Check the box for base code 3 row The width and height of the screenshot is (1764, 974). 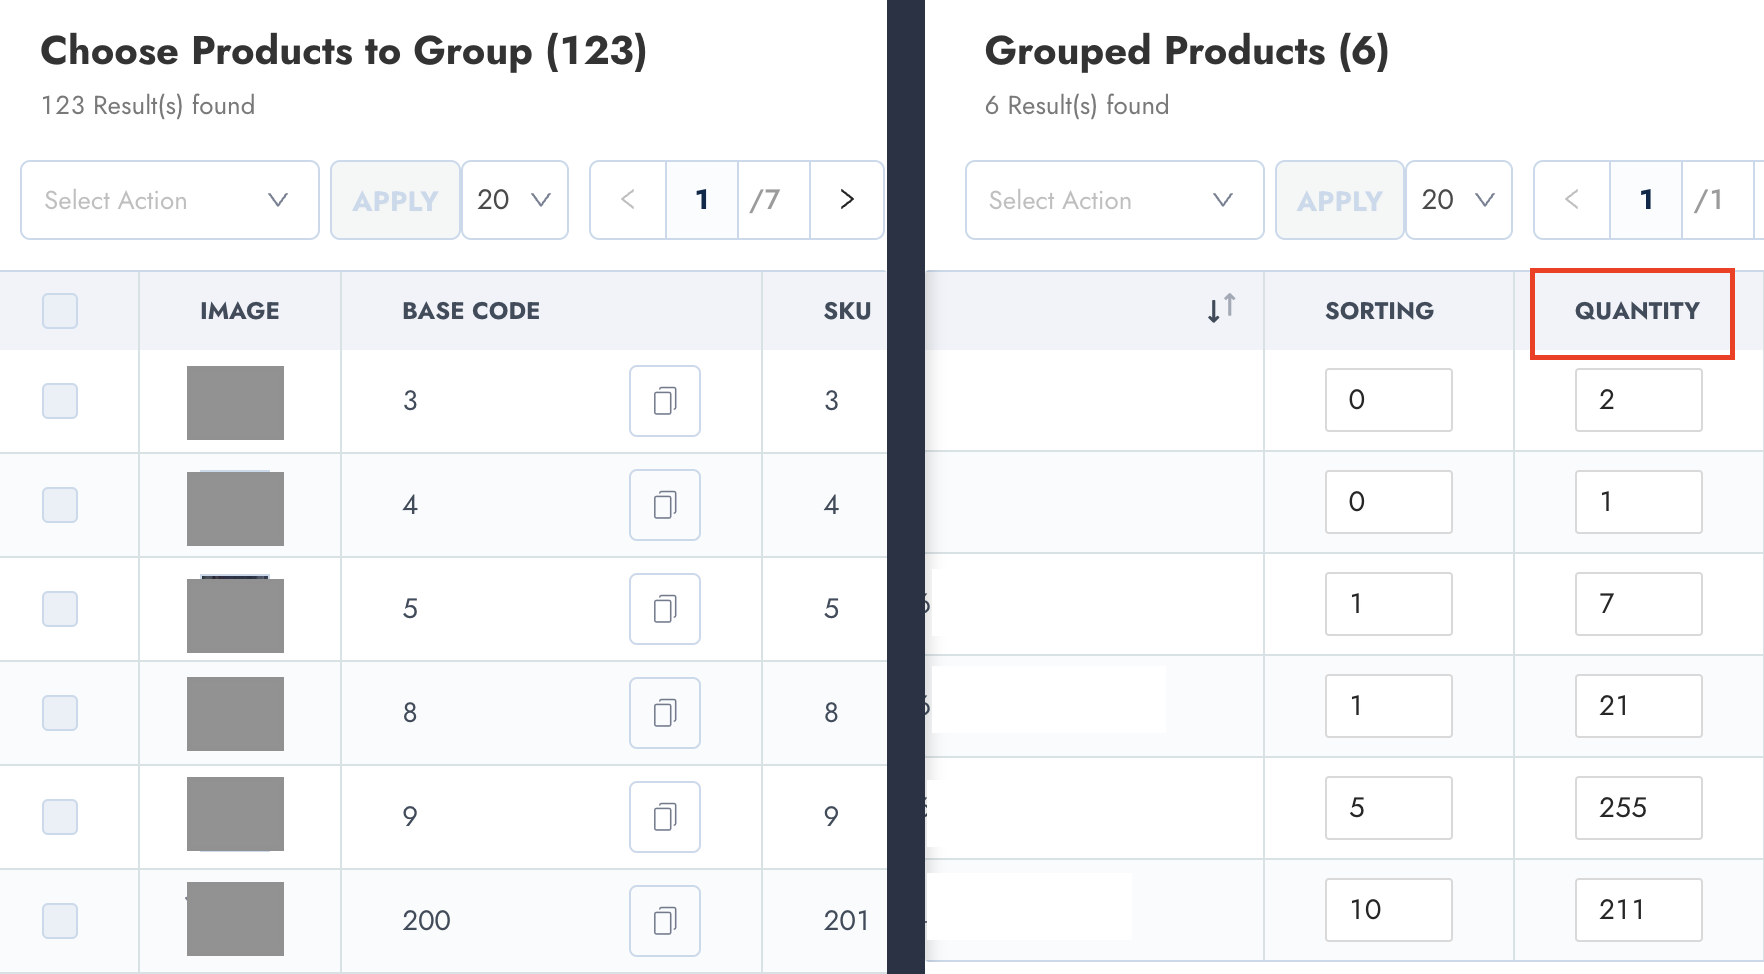[60, 401]
